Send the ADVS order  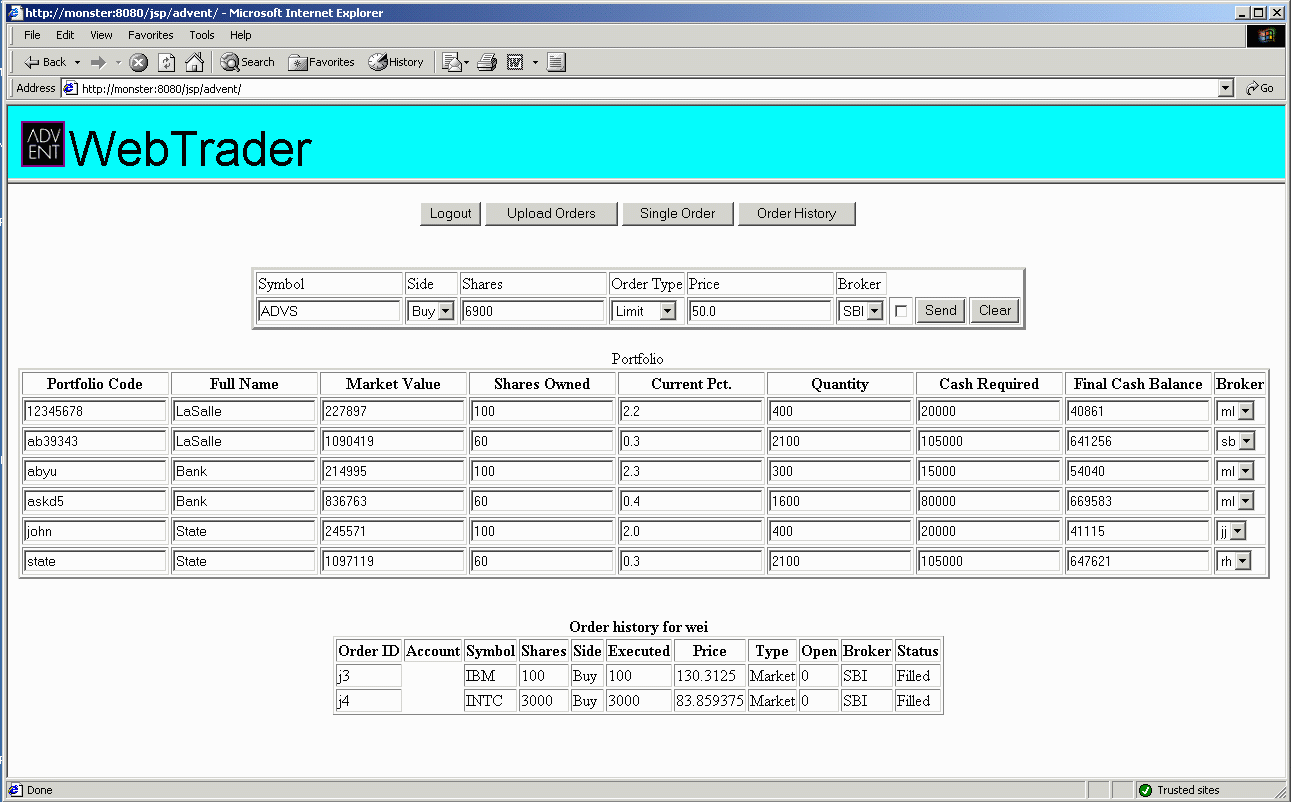tap(940, 310)
